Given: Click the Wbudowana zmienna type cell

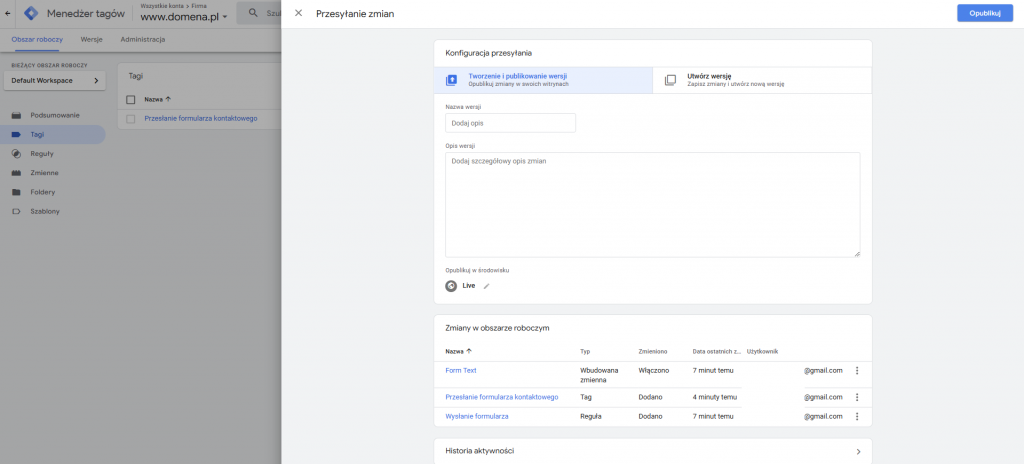Looking at the screenshot, I should click(x=599, y=375).
